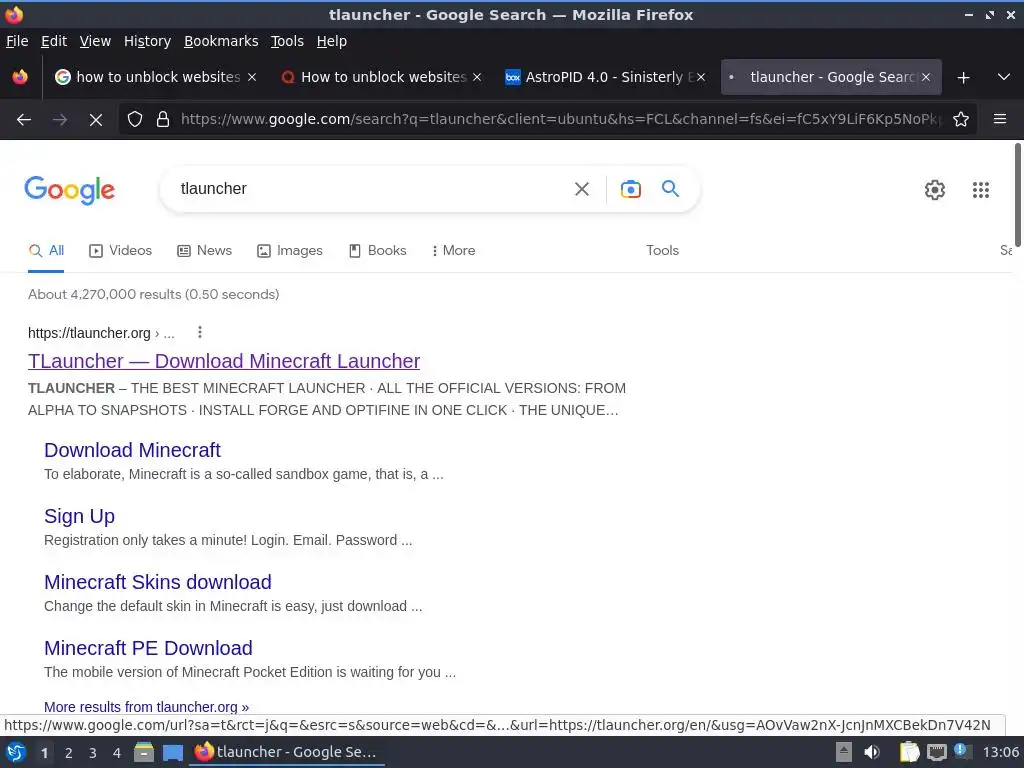Close the first 'how to unblock websites' Google tab
This screenshot has width=1024, height=768.
(252, 77)
